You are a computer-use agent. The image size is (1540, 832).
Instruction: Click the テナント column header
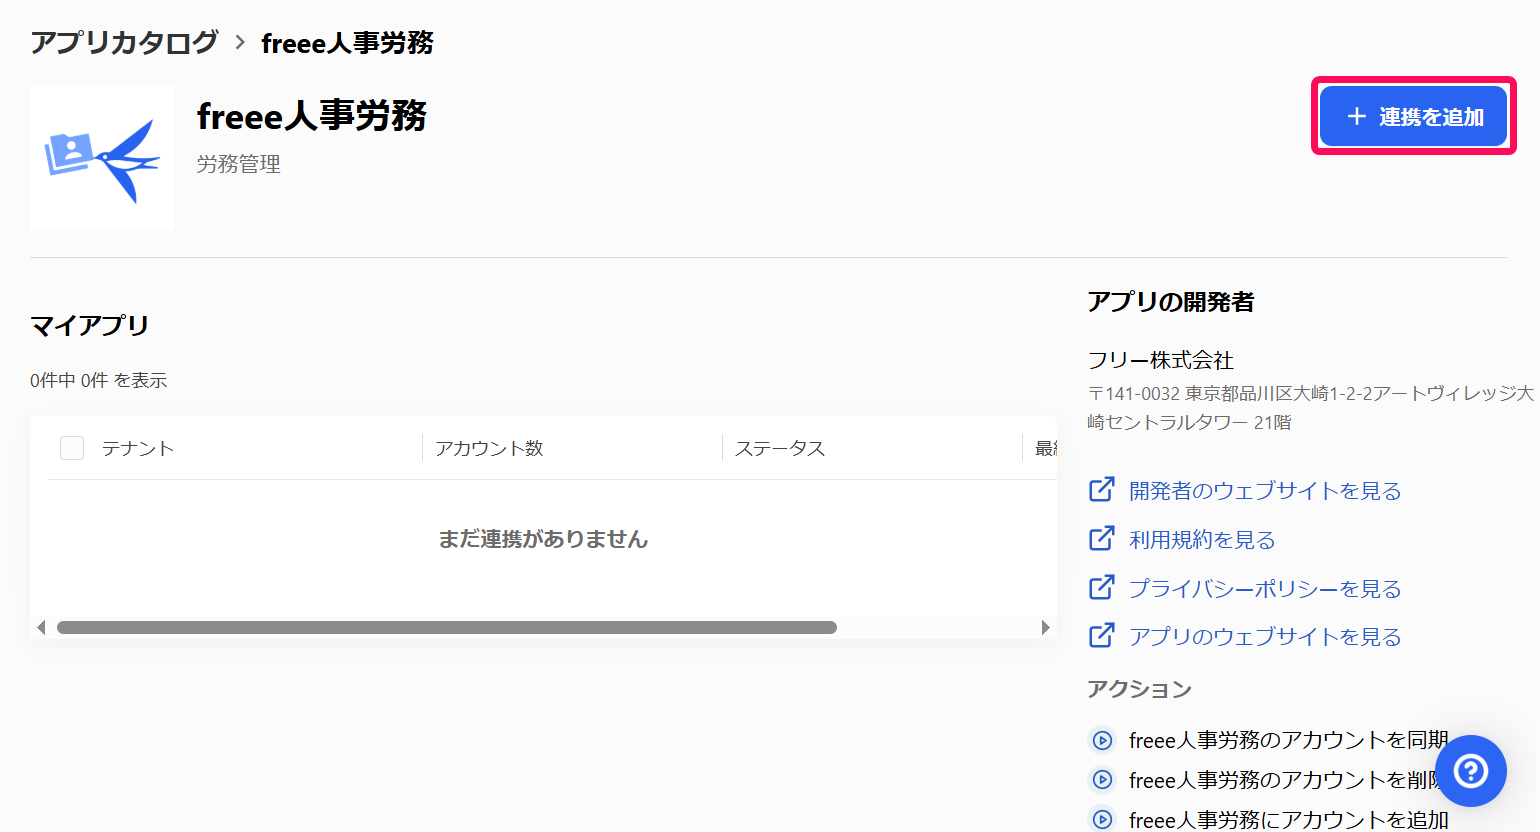(138, 448)
